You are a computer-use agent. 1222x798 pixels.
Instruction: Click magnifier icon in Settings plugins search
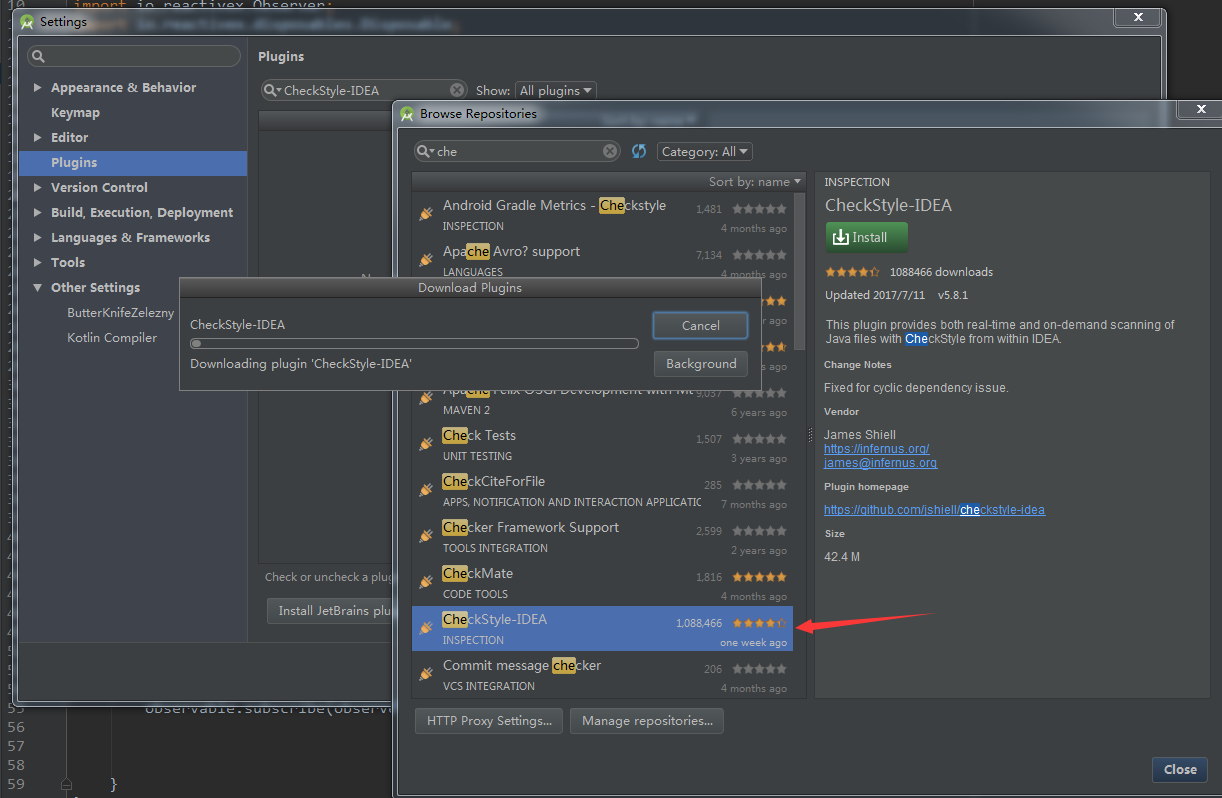pyautogui.click(x=272, y=90)
